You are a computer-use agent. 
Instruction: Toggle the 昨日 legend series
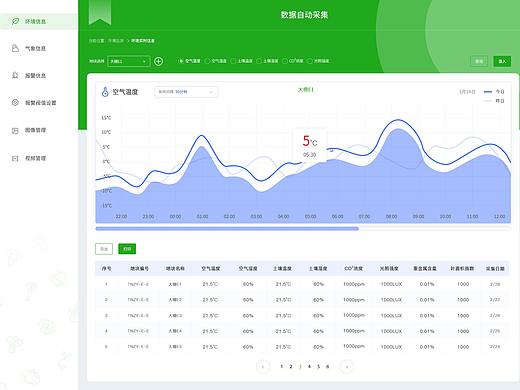494,101
